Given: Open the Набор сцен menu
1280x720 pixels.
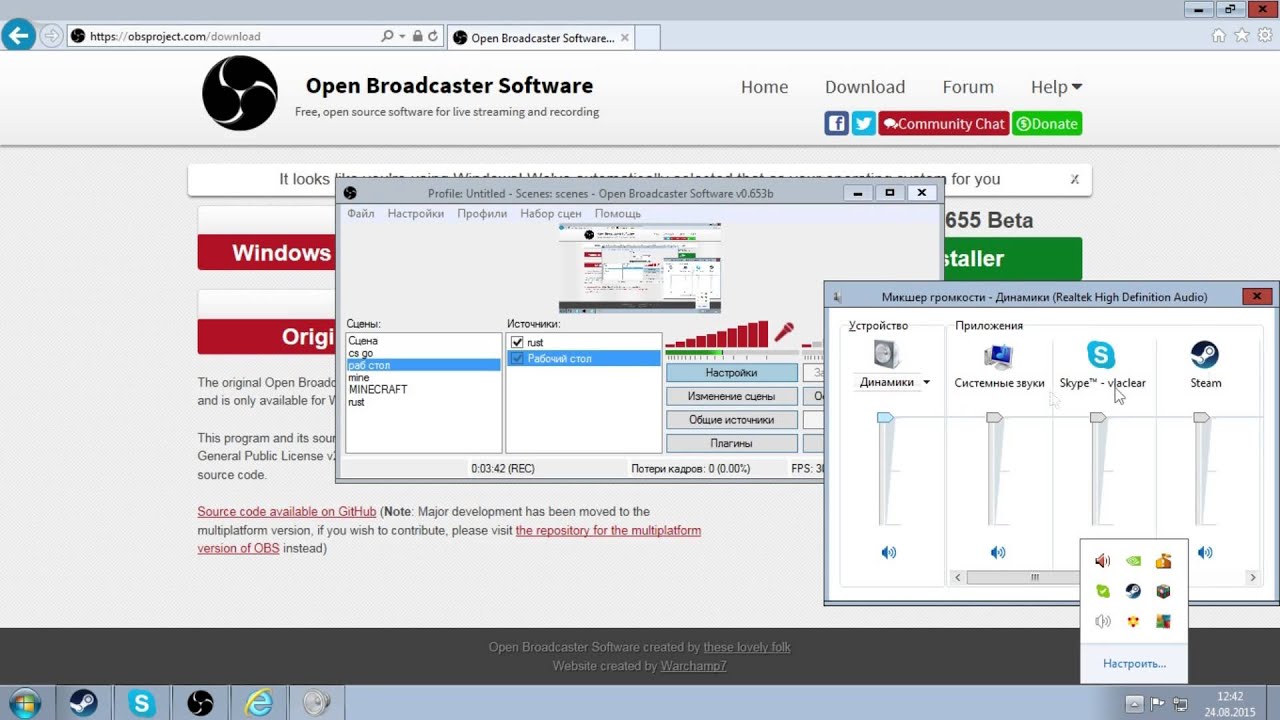Looking at the screenshot, I should (x=550, y=214).
